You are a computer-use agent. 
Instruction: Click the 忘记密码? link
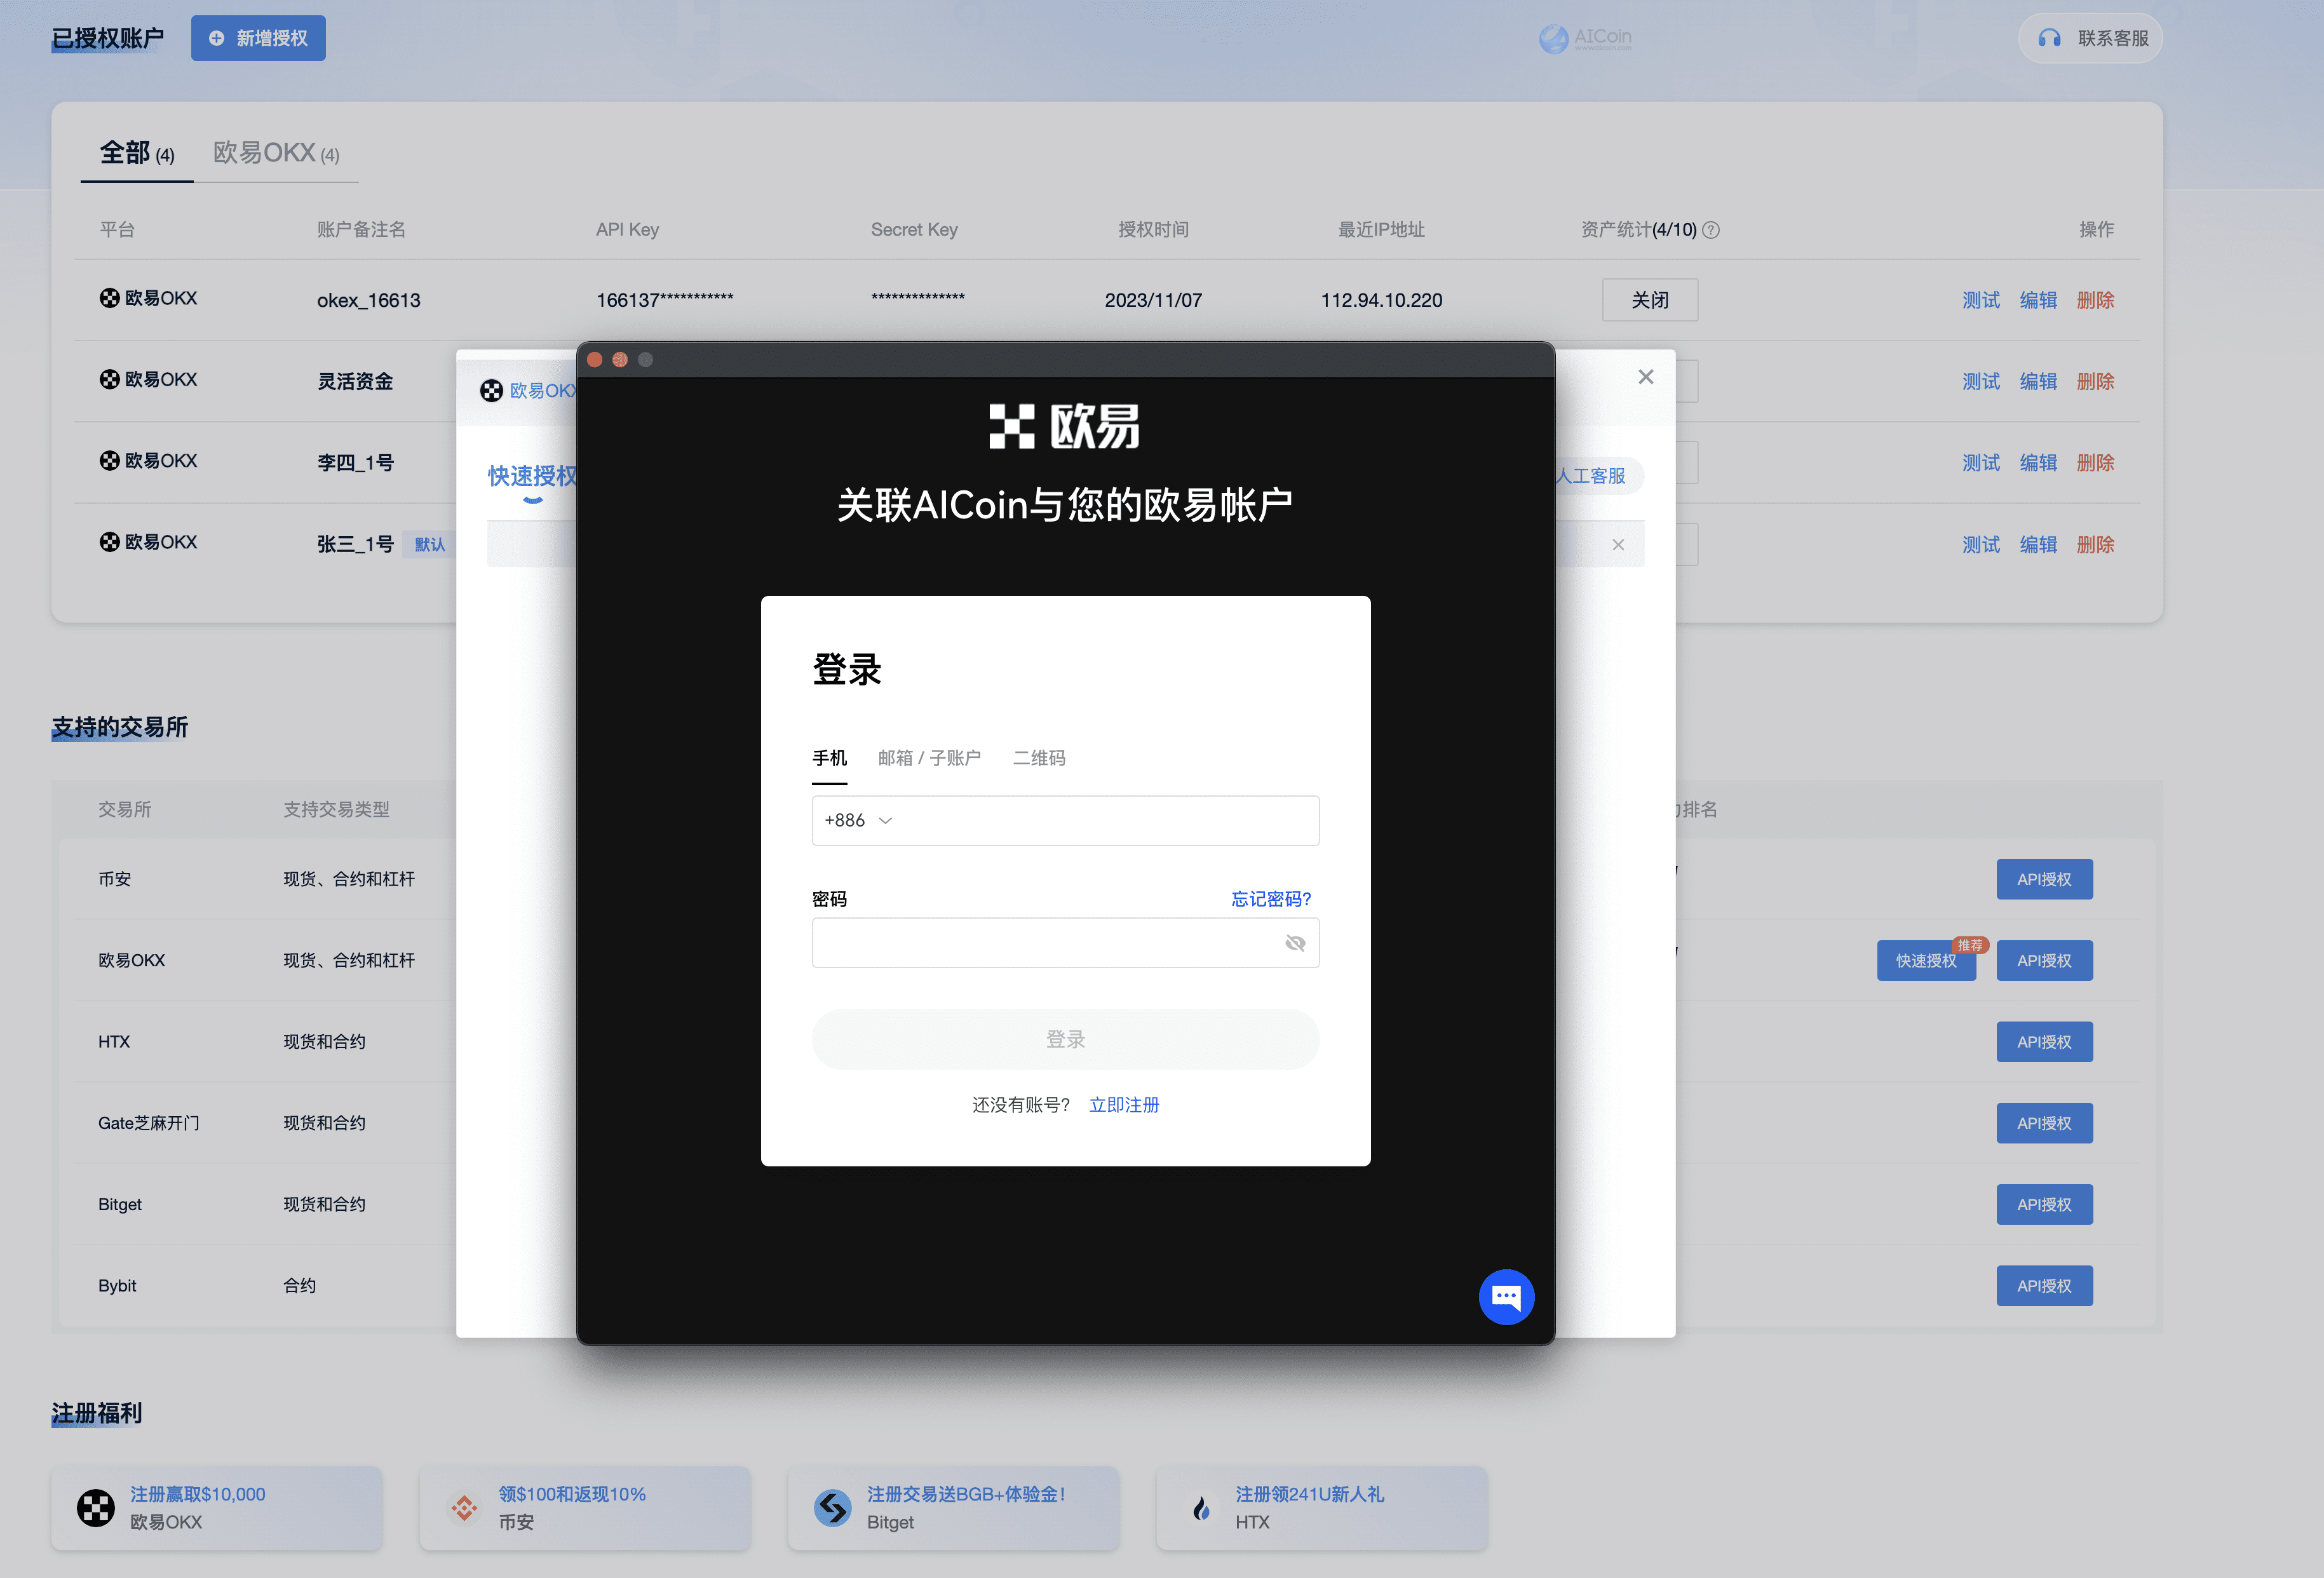[1270, 898]
